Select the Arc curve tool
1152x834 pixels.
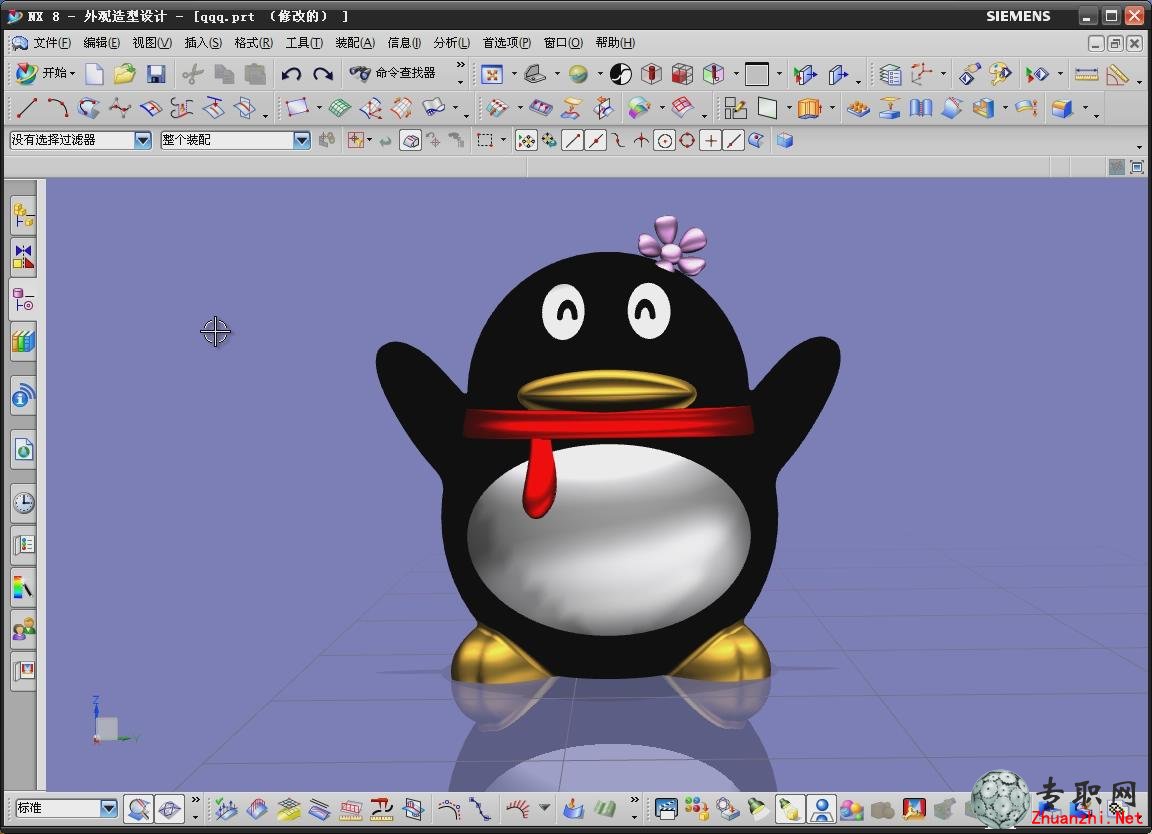pyautogui.click(x=57, y=108)
